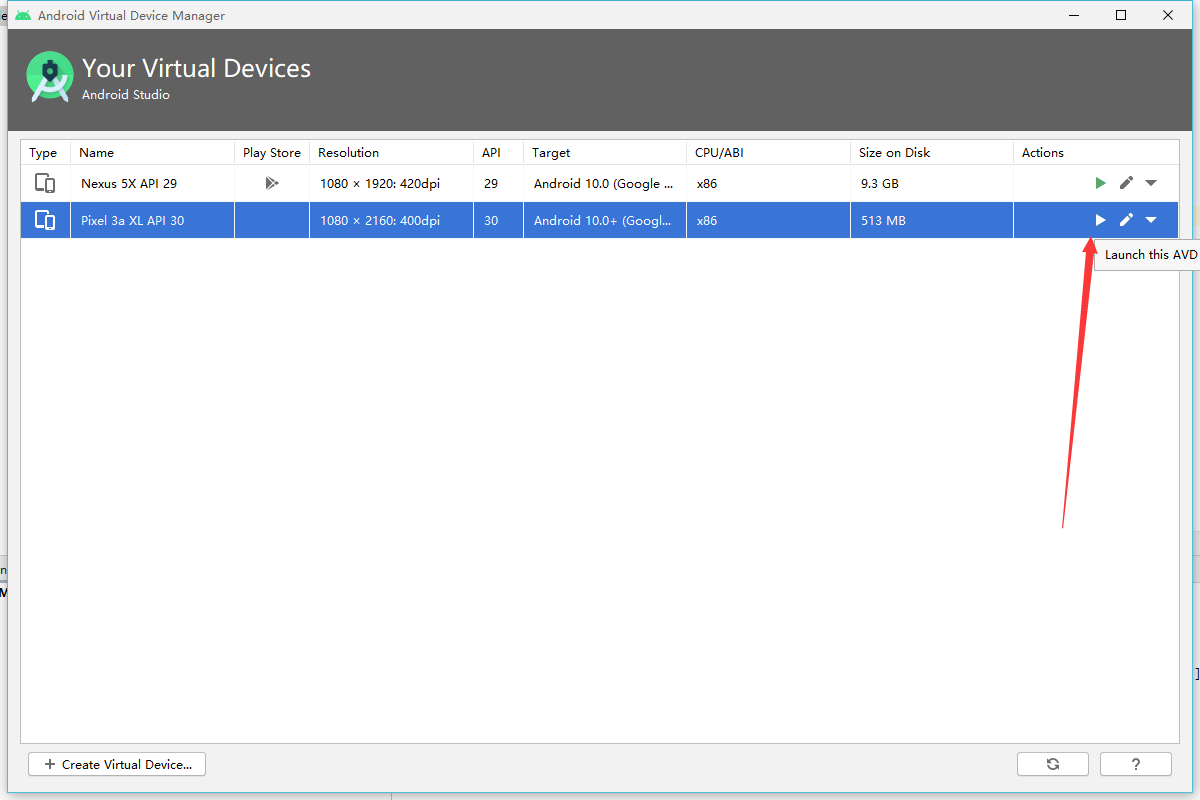The image size is (1200, 800).
Task: Minimize the AVD Manager window
Action: (x=1074, y=15)
